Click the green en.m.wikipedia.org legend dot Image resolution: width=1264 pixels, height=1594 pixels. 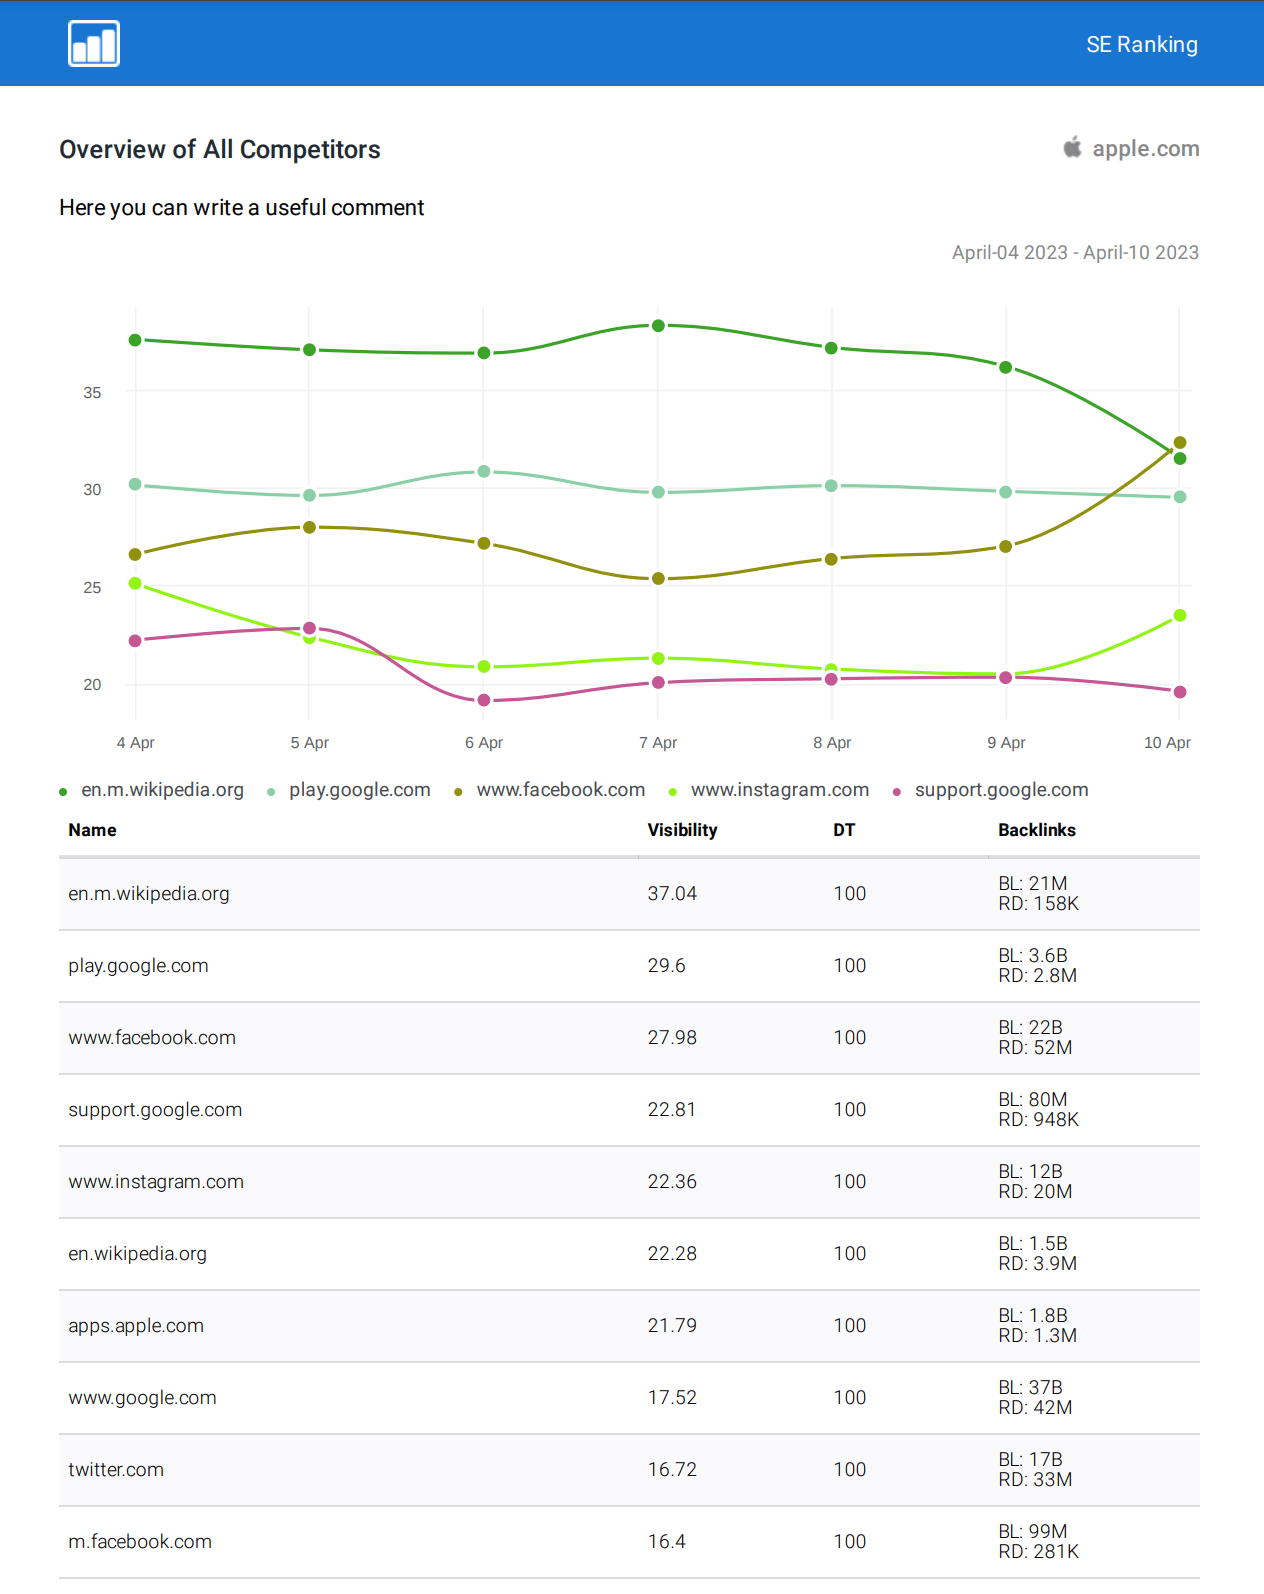[x=62, y=789]
